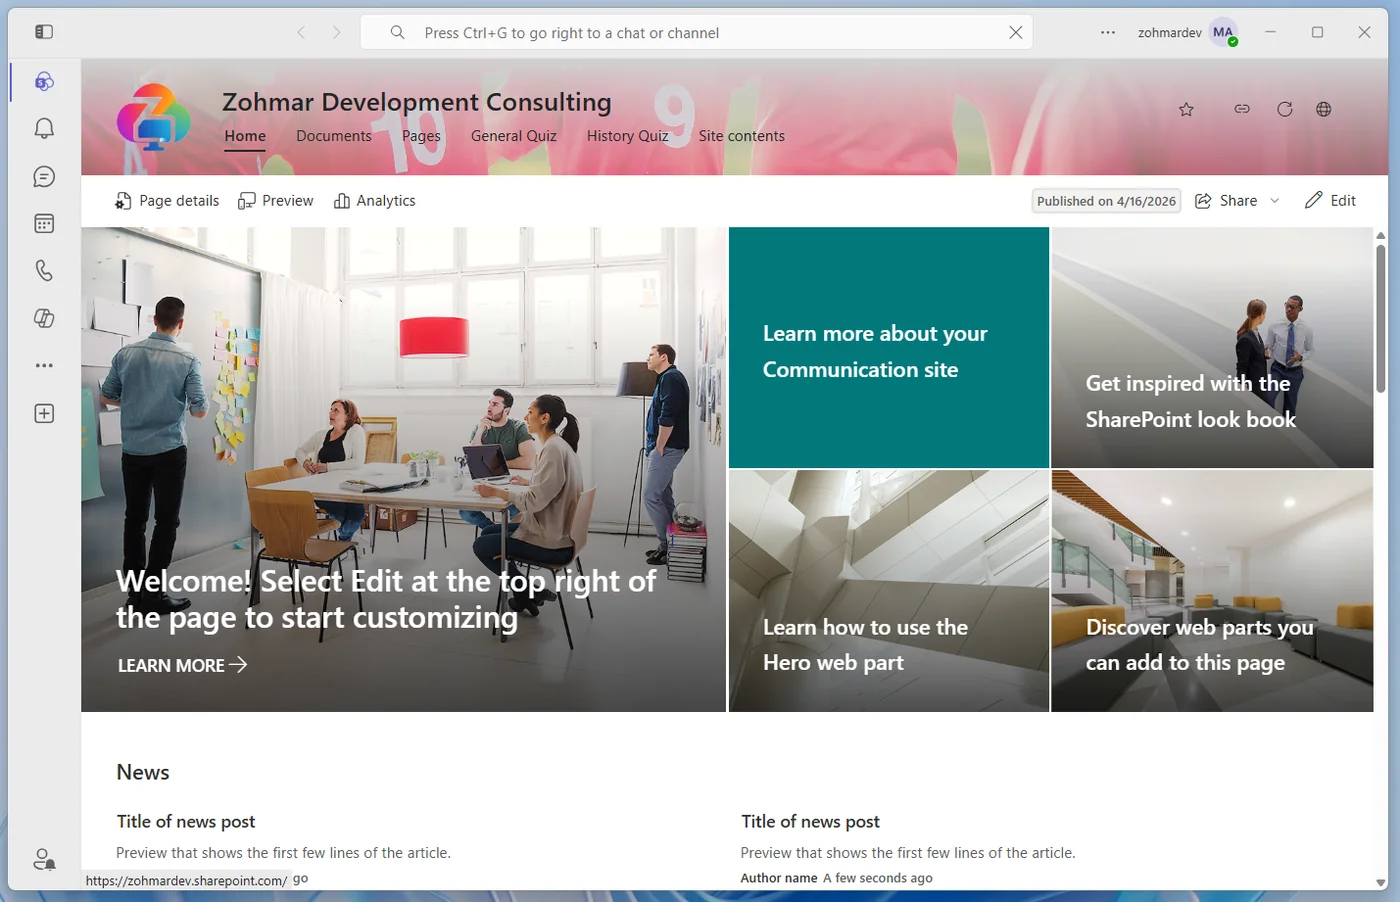The height and width of the screenshot is (902, 1400).
Task: Click right news post preview text
Action: coord(908,853)
